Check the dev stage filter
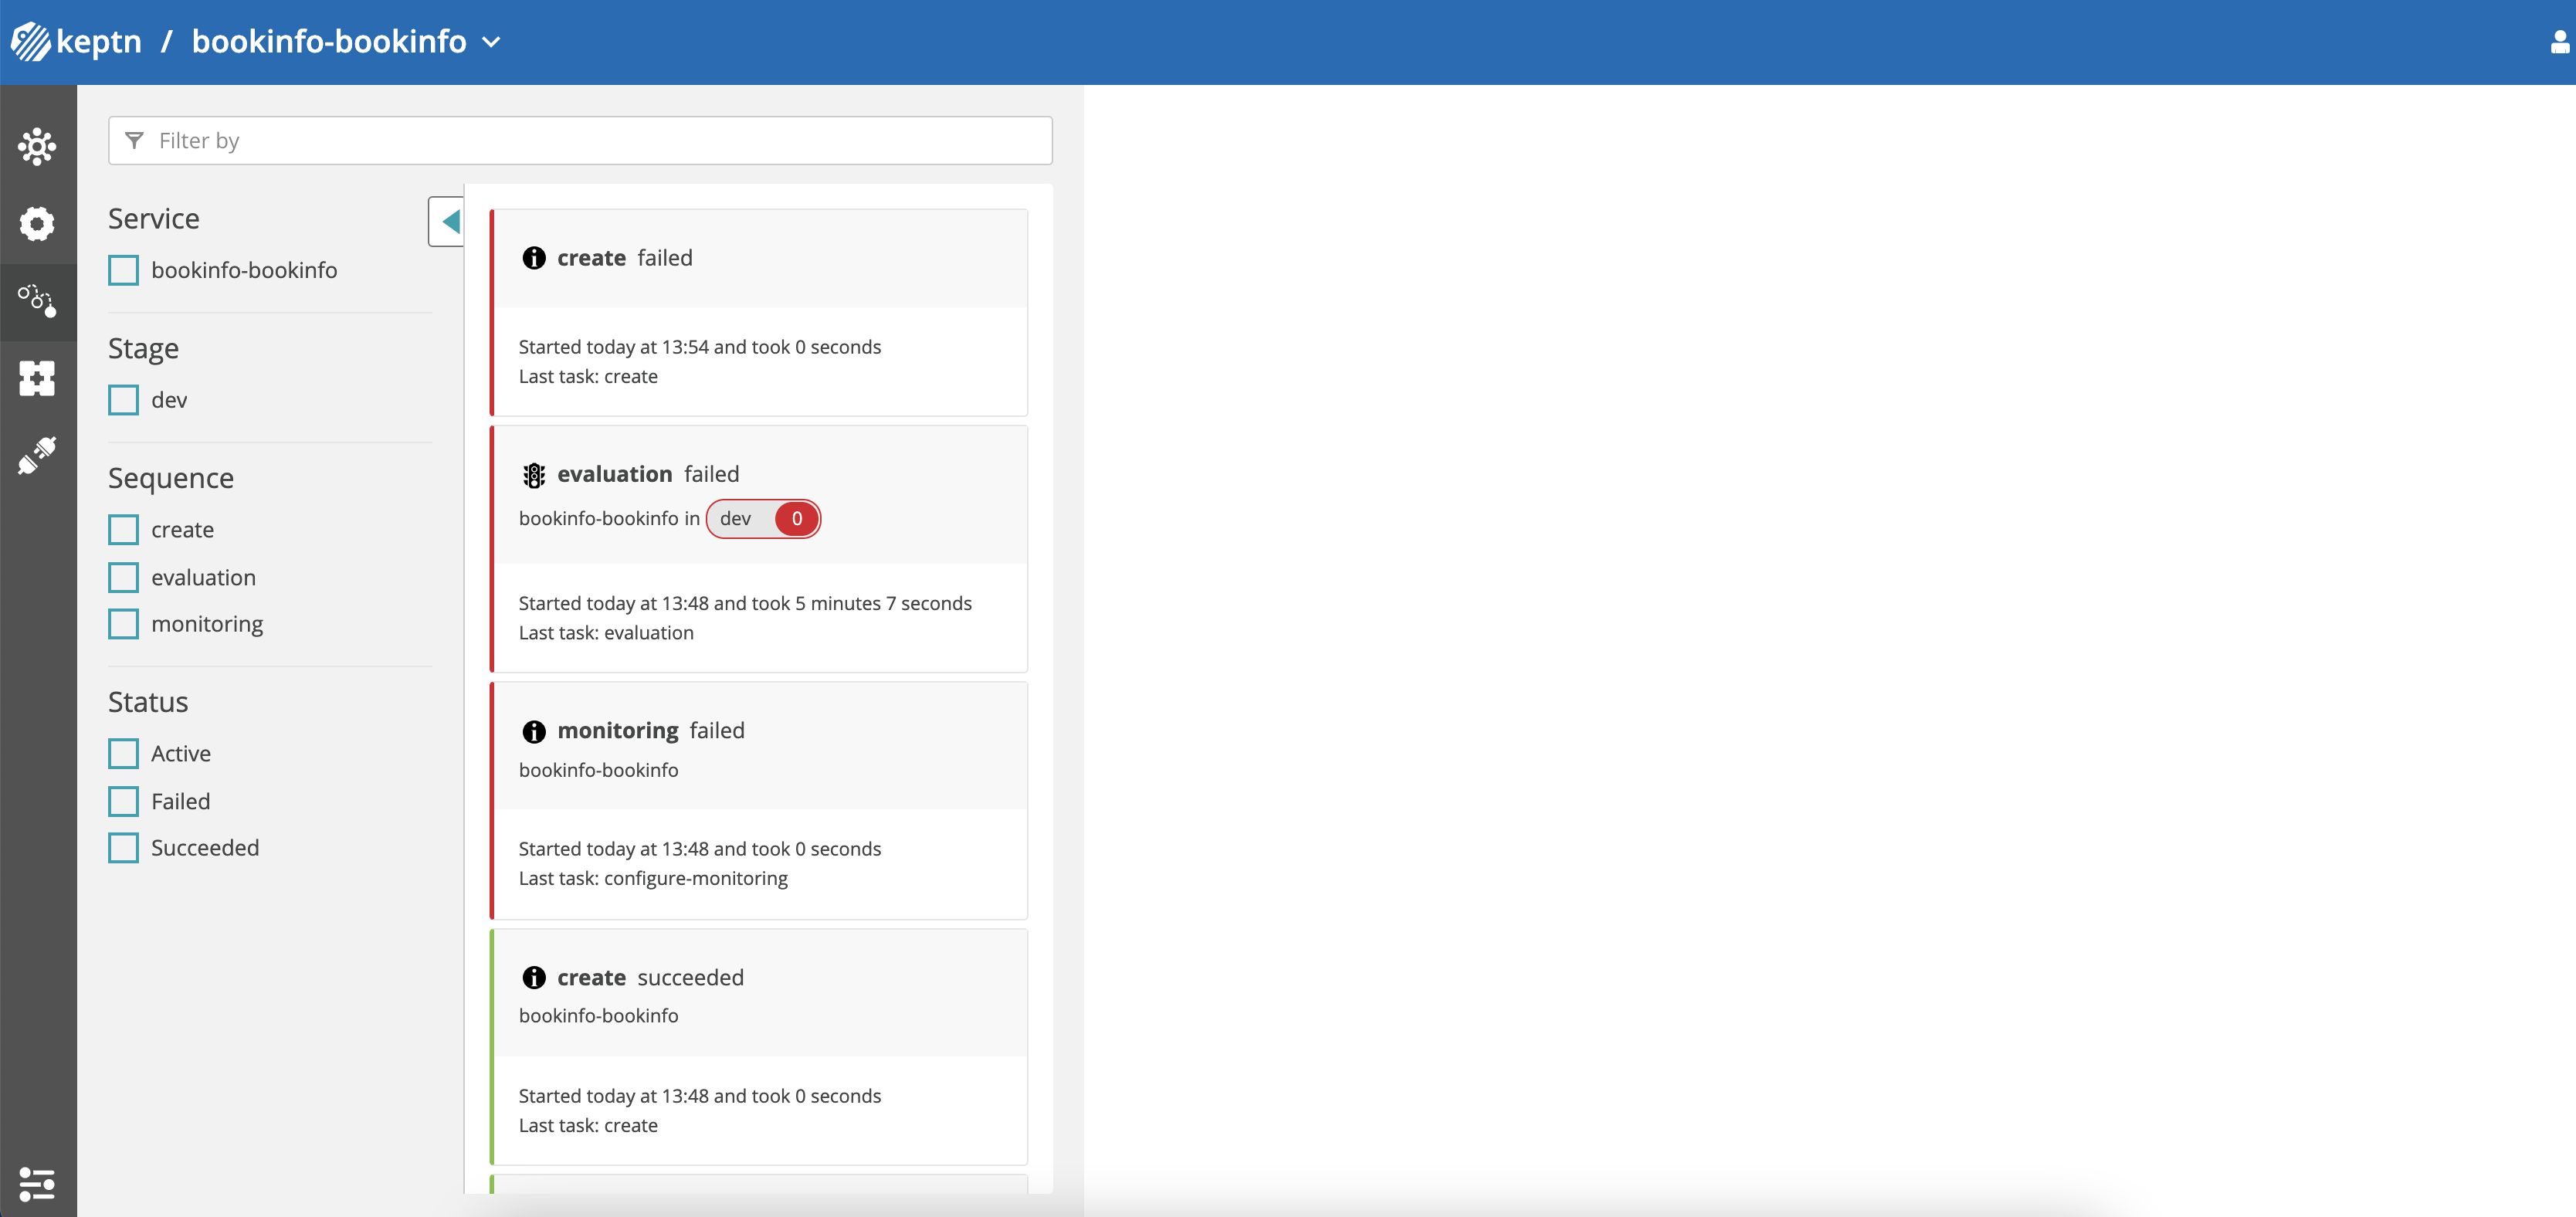 [x=124, y=400]
